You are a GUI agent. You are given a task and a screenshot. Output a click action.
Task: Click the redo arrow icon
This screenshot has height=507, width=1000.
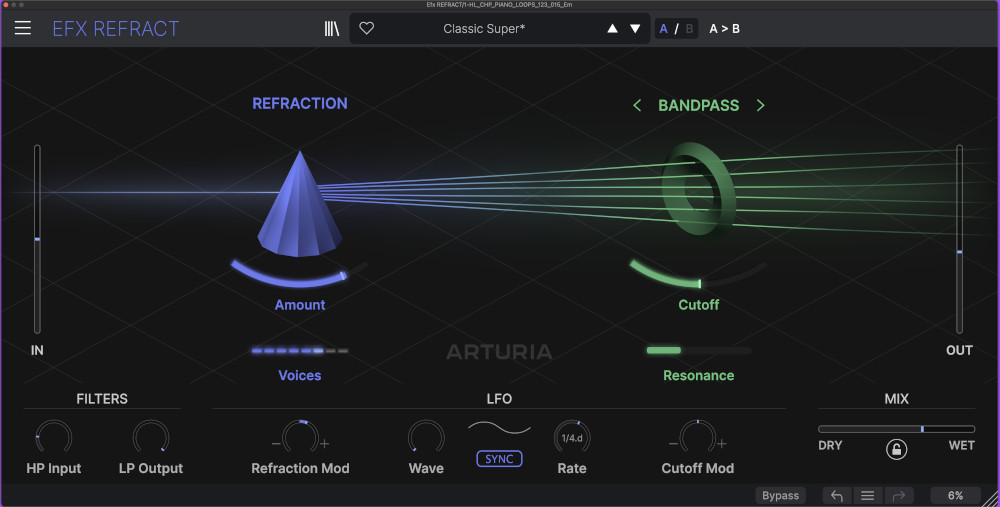click(897, 495)
